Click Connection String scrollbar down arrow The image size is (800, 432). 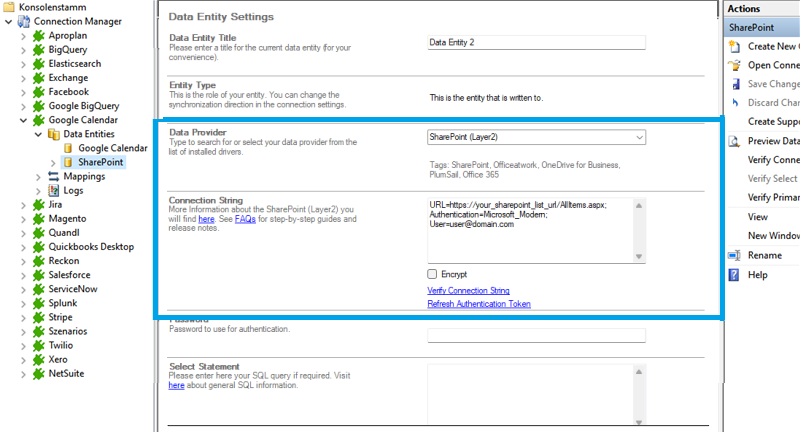pos(639,257)
